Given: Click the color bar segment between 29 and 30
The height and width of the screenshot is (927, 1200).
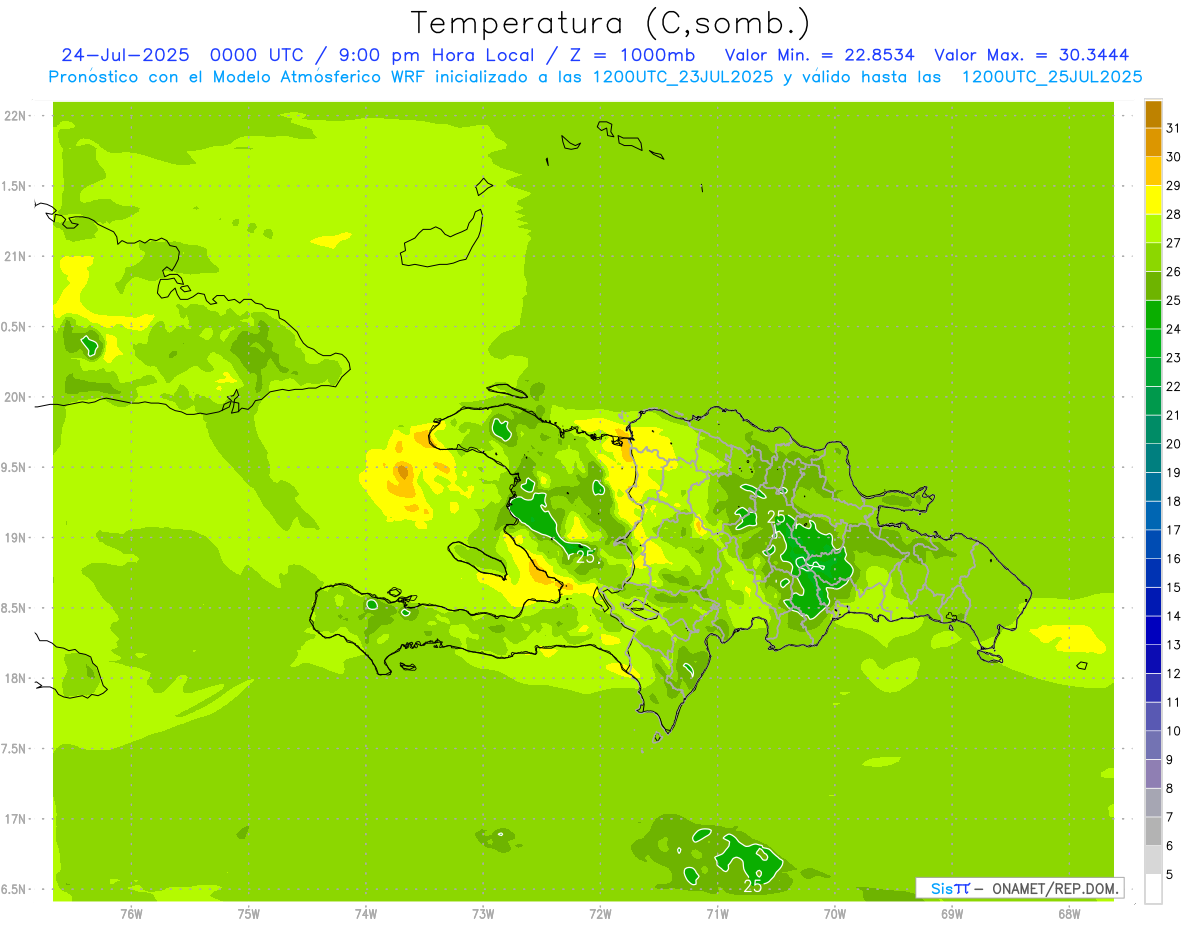Looking at the screenshot, I should coord(1153,171).
